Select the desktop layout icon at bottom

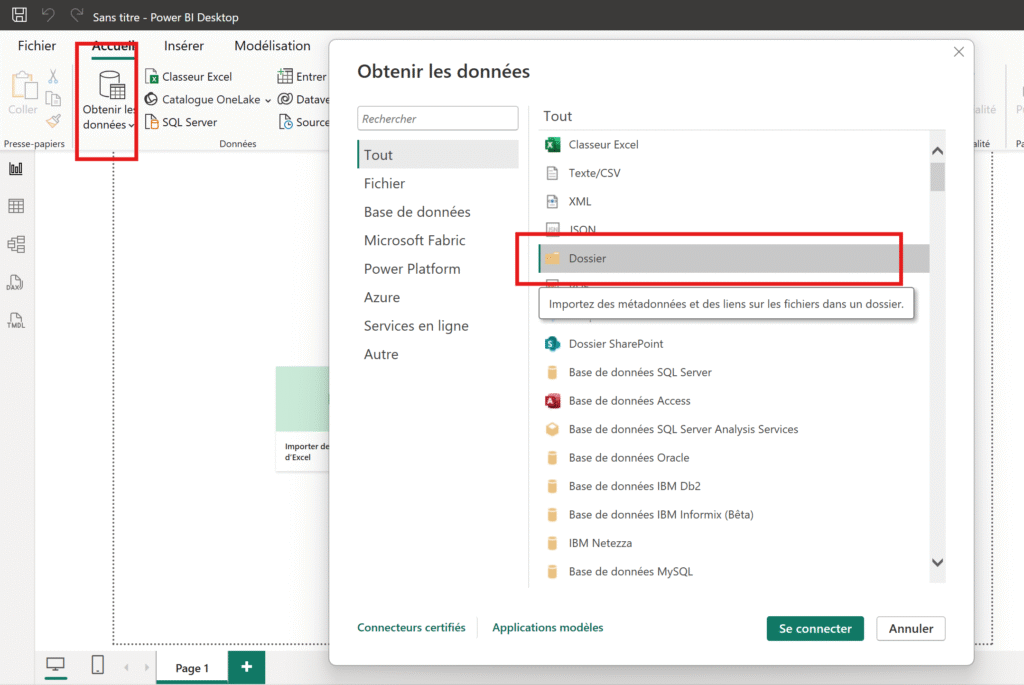click(55, 666)
